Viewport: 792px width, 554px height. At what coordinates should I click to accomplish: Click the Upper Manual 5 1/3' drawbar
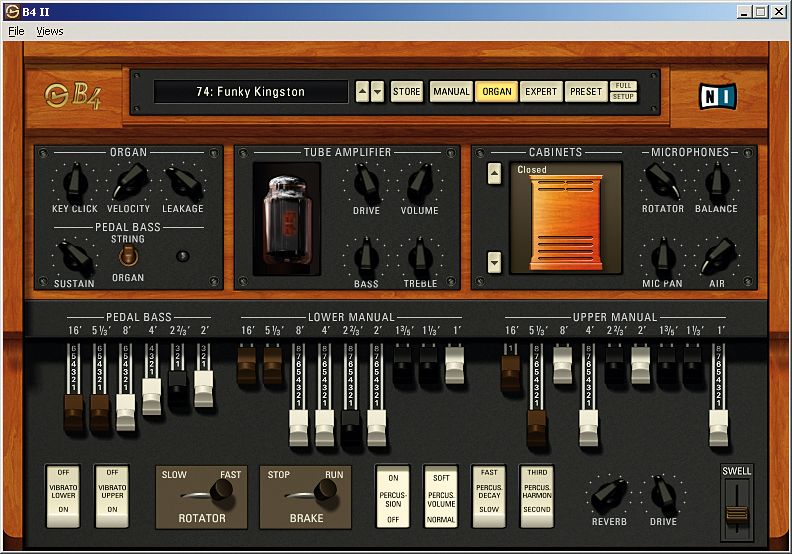[536, 429]
